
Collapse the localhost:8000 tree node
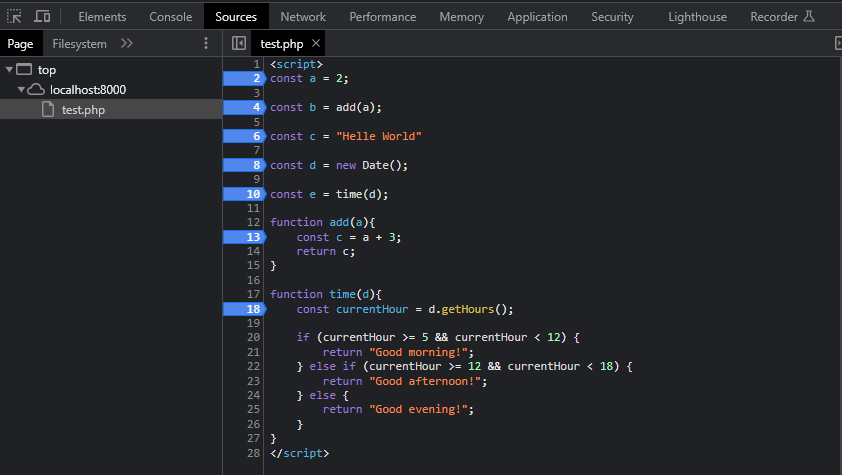click(x=21, y=90)
